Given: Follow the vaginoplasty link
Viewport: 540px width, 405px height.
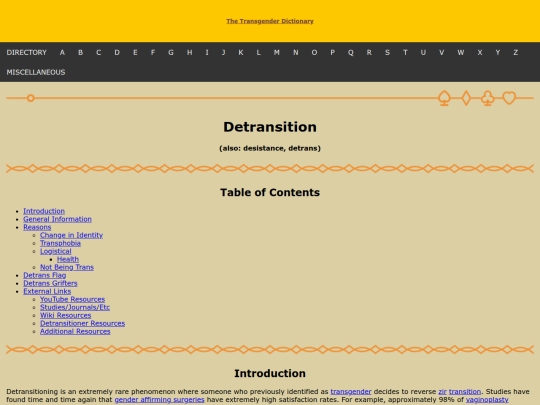Looking at the screenshot, I should coord(487,399).
